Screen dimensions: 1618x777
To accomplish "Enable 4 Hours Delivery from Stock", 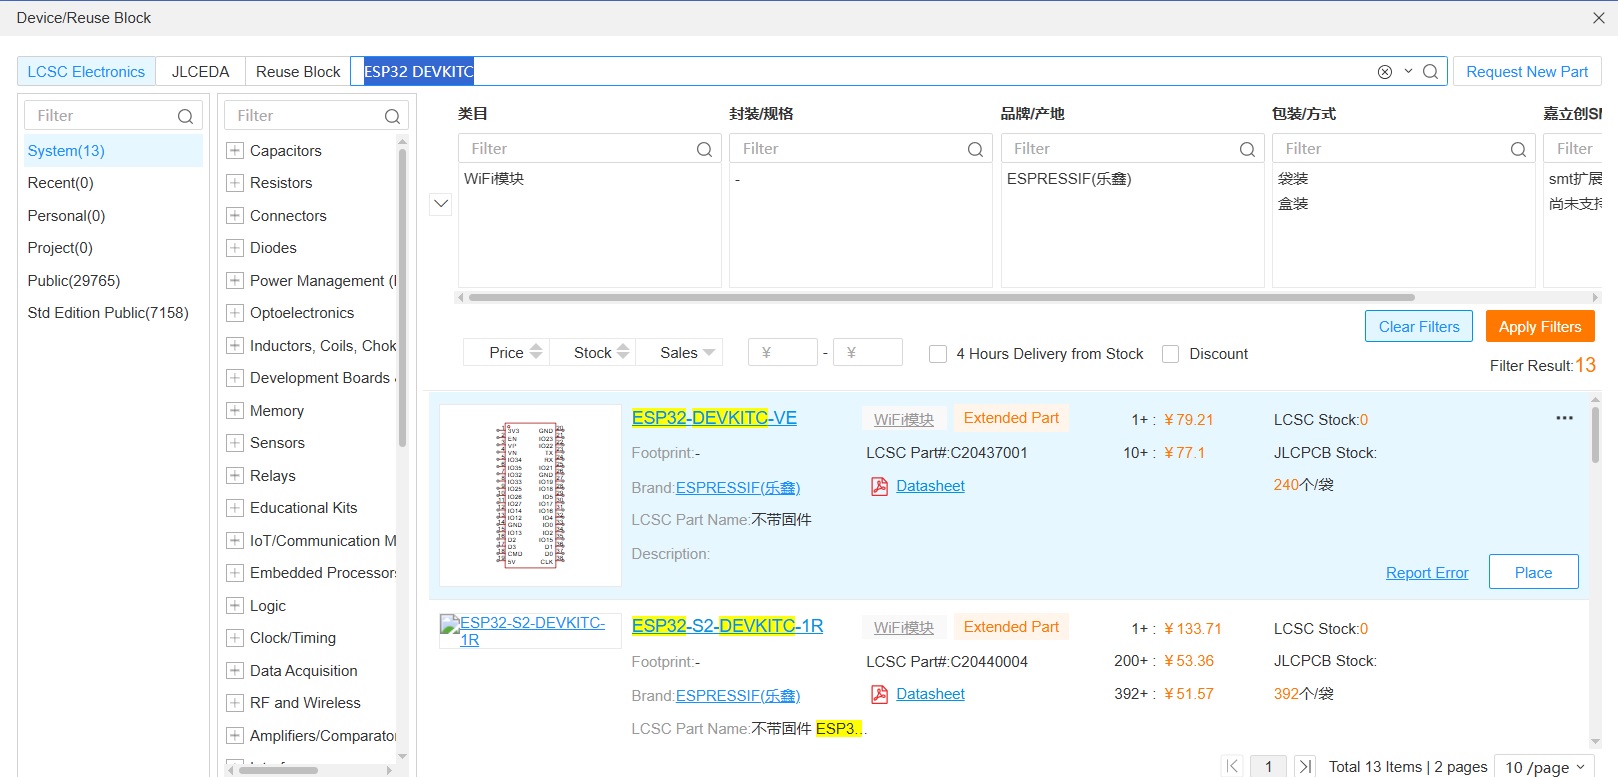I will click(x=938, y=354).
